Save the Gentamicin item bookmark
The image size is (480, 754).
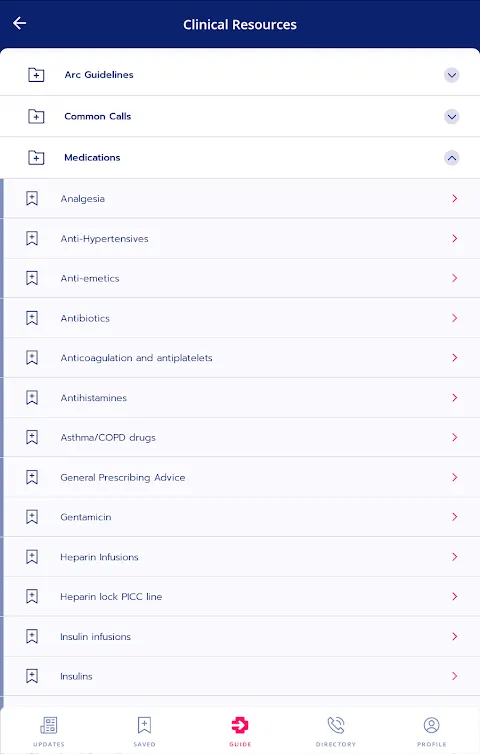pos(32,517)
